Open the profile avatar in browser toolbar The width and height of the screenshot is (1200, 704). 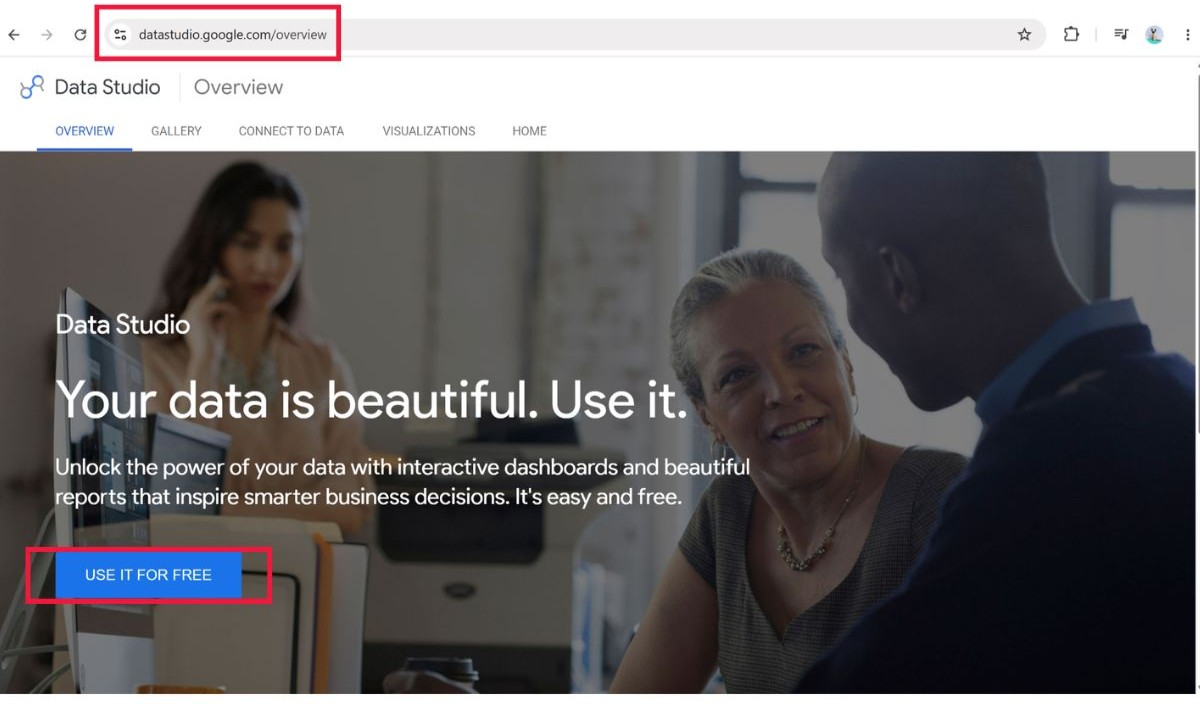coord(1154,35)
